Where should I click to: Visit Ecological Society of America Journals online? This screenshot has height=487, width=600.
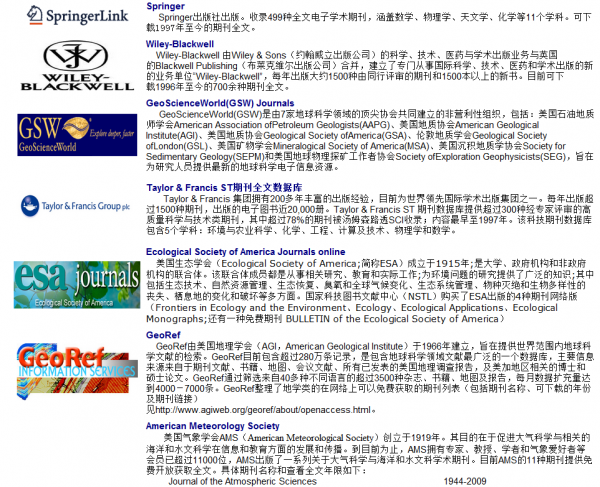point(245,252)
